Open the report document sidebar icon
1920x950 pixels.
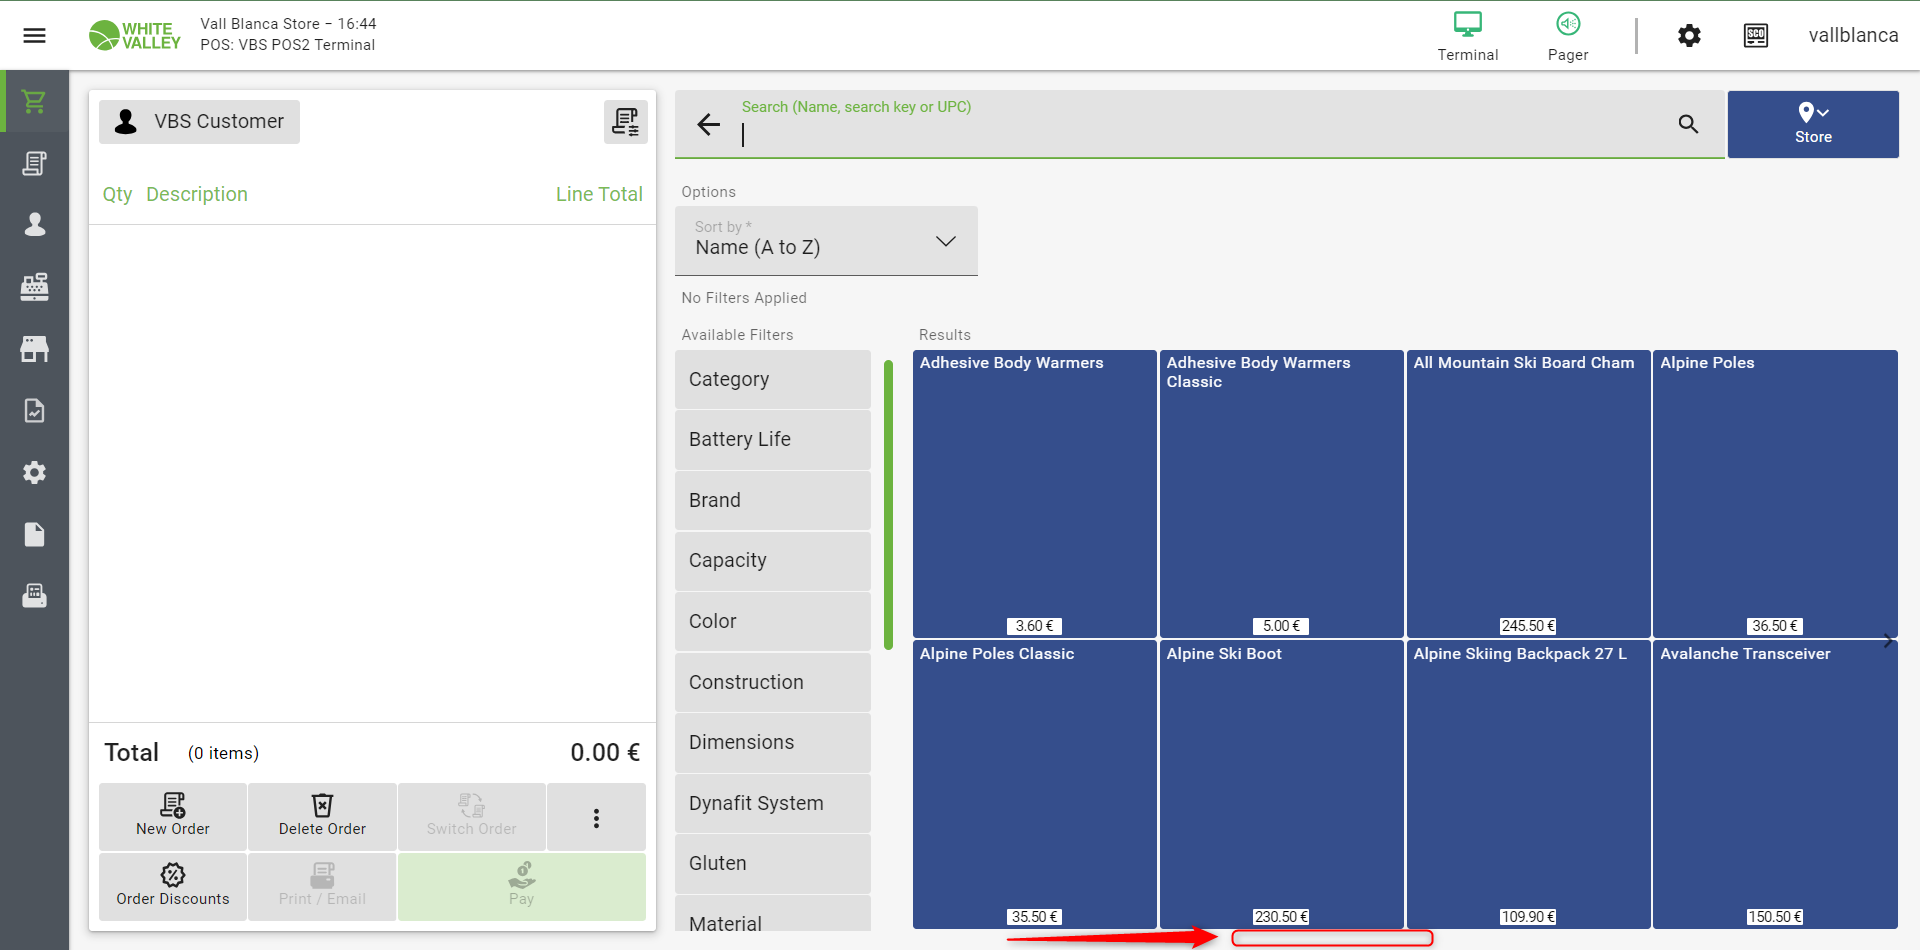[34, 410]
